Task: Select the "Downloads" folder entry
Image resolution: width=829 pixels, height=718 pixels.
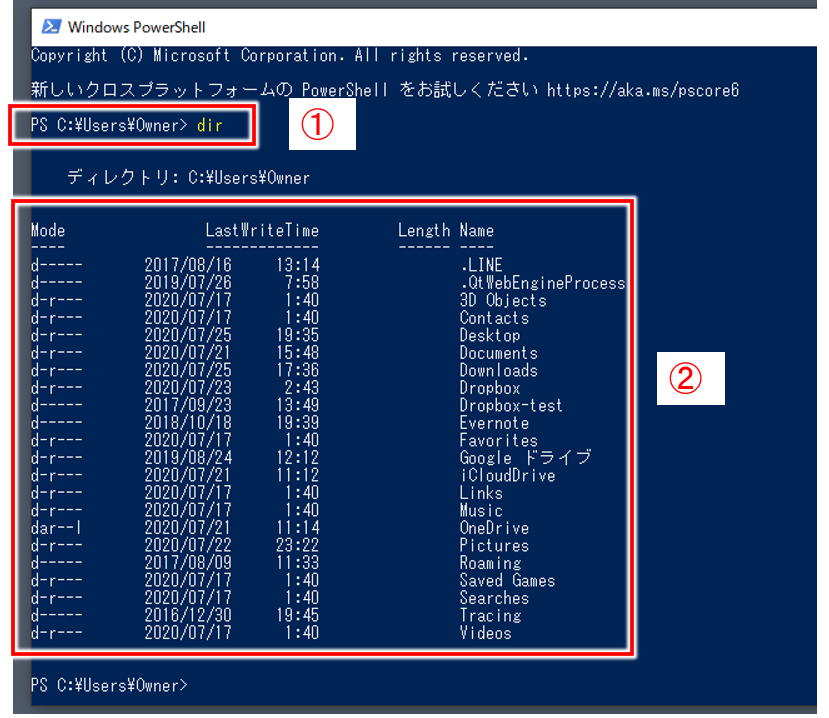Action: tap(499, 370)
